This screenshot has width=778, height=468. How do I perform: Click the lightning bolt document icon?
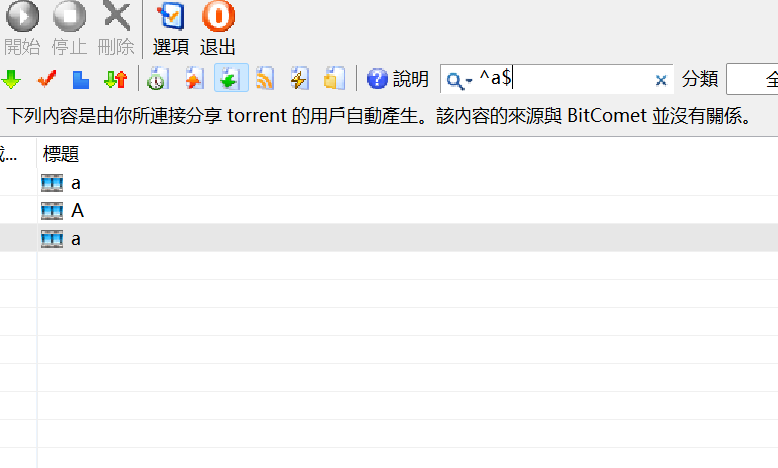300,78
